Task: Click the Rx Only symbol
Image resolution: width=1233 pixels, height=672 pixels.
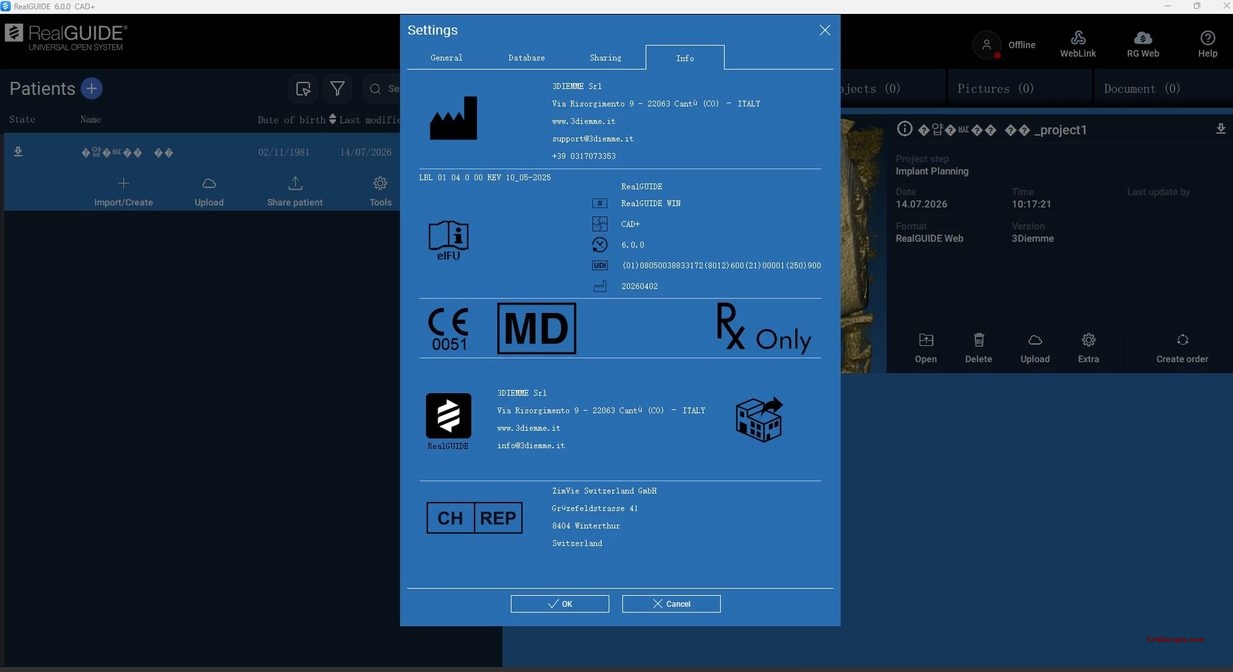Action: pos(763,329)
